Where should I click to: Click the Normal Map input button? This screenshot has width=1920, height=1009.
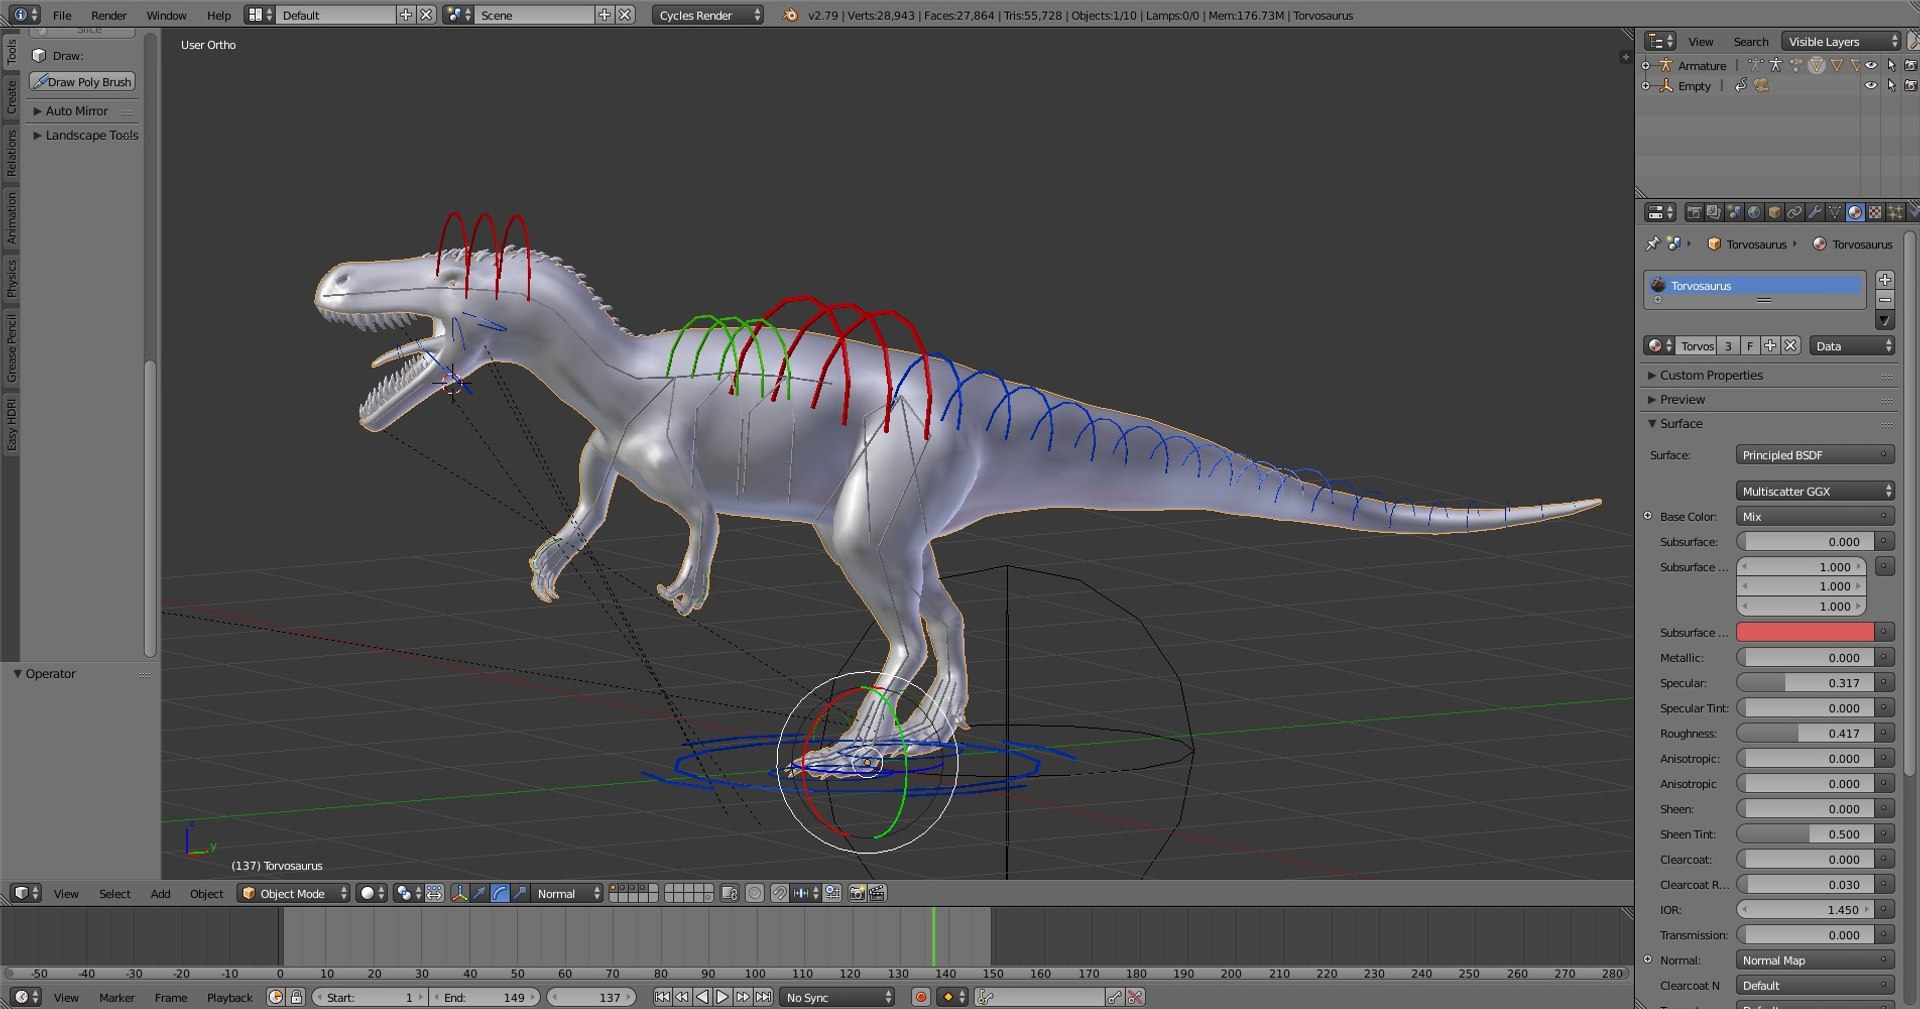point(1815,960)
